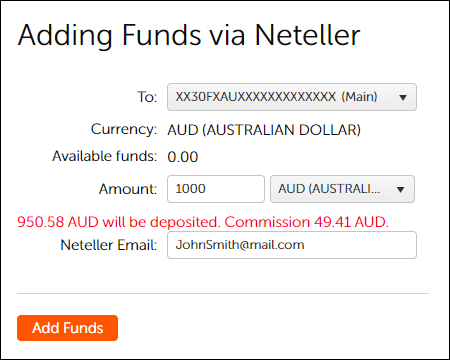Click the Amount: label

point(128,189)
